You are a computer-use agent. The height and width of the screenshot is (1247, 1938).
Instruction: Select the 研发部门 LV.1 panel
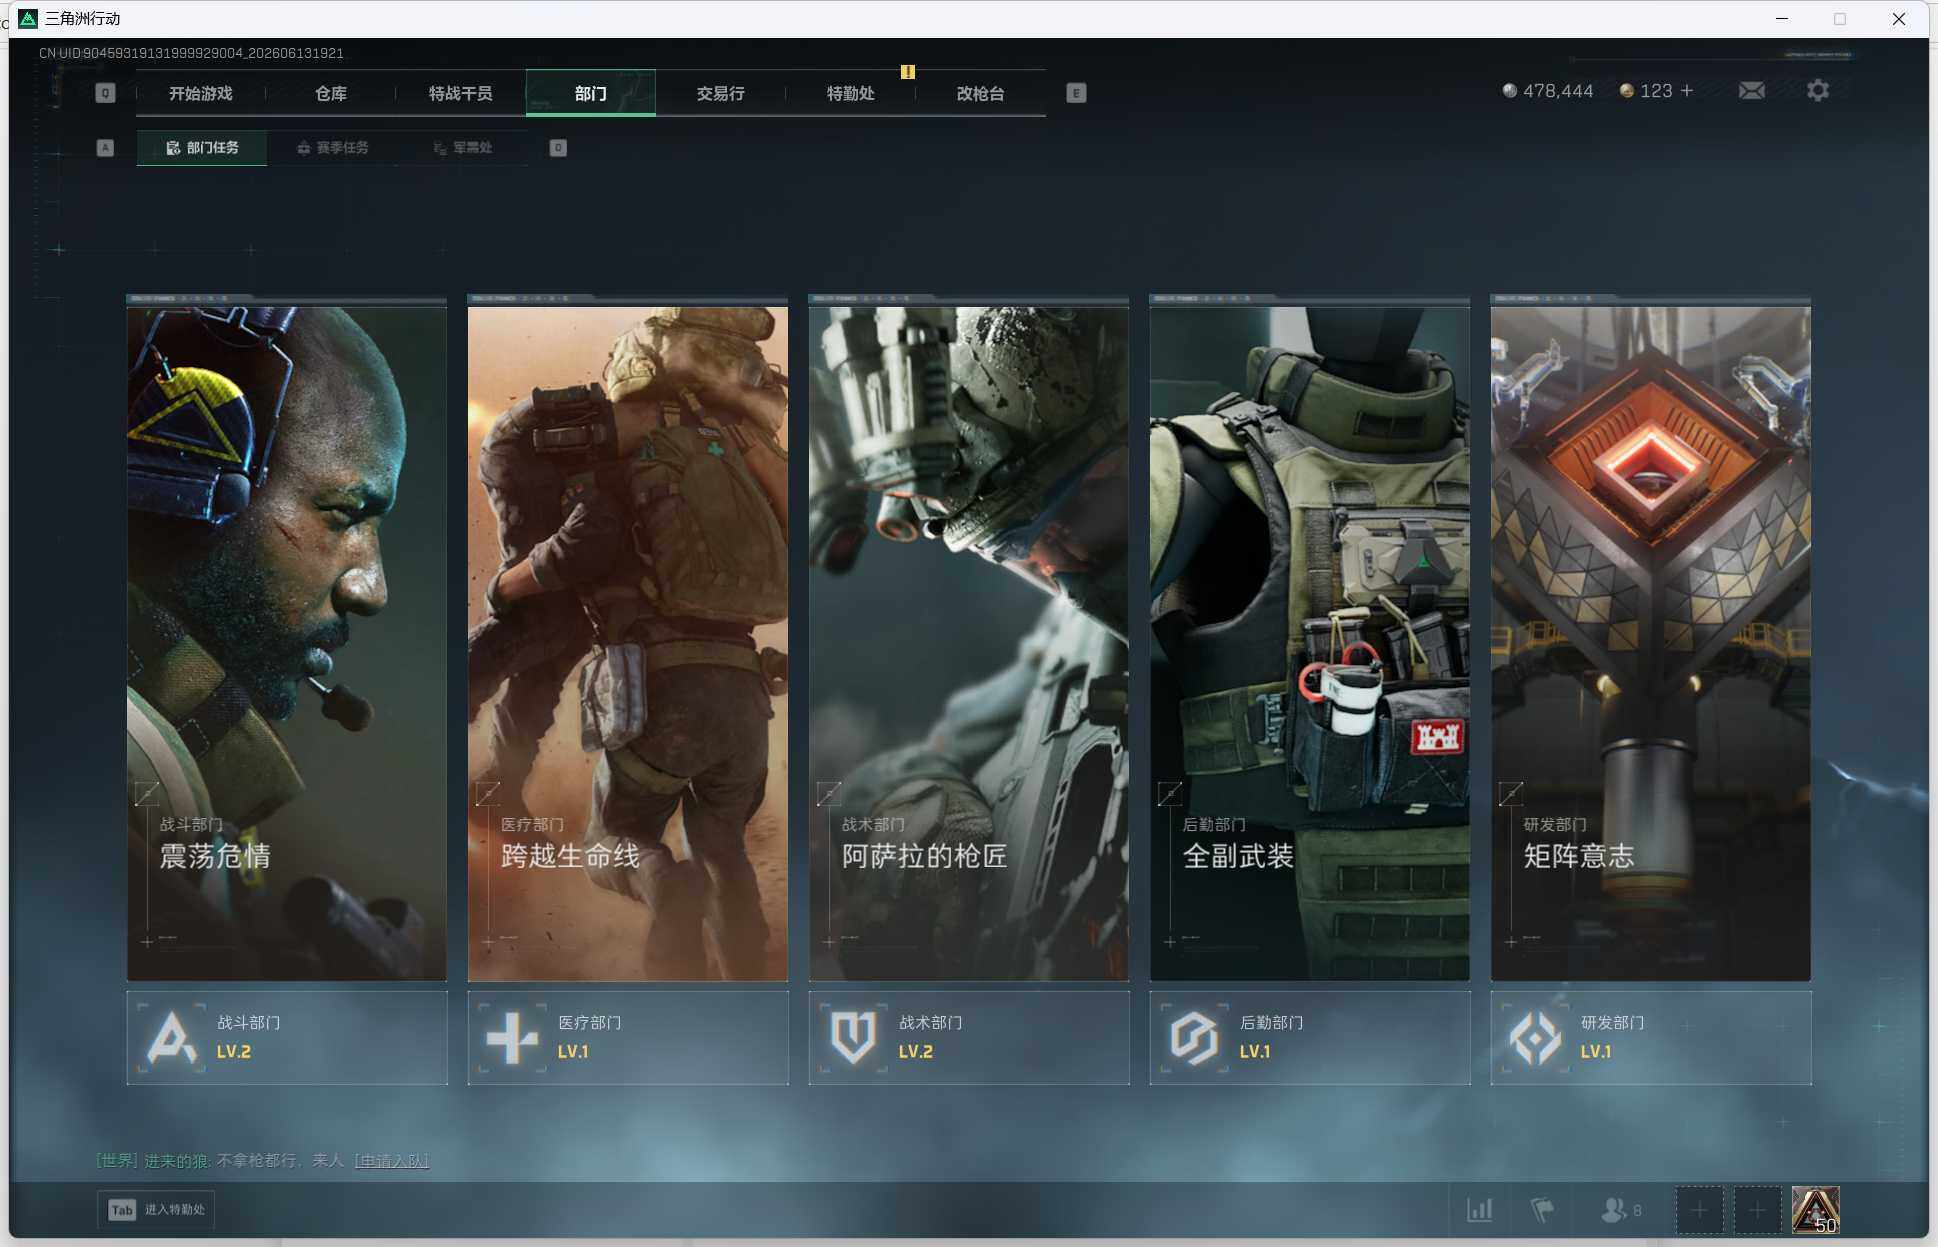tap(1651, 1038)
